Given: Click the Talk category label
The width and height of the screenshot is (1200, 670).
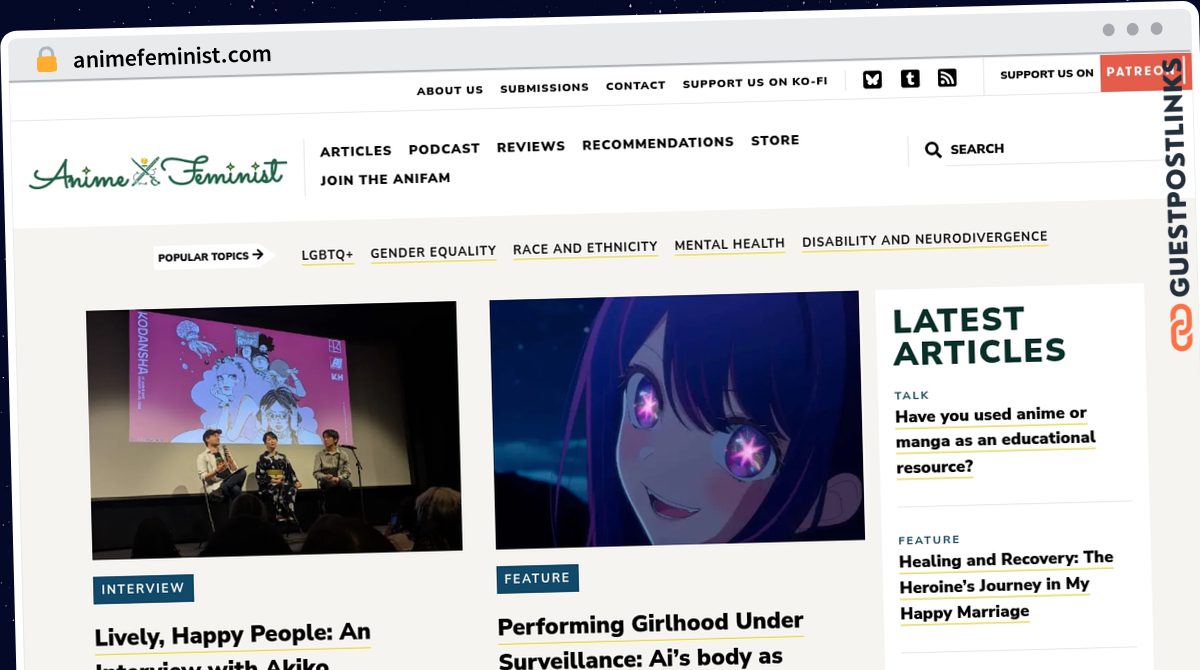Looking at the screenshot, I should [912, 395].
